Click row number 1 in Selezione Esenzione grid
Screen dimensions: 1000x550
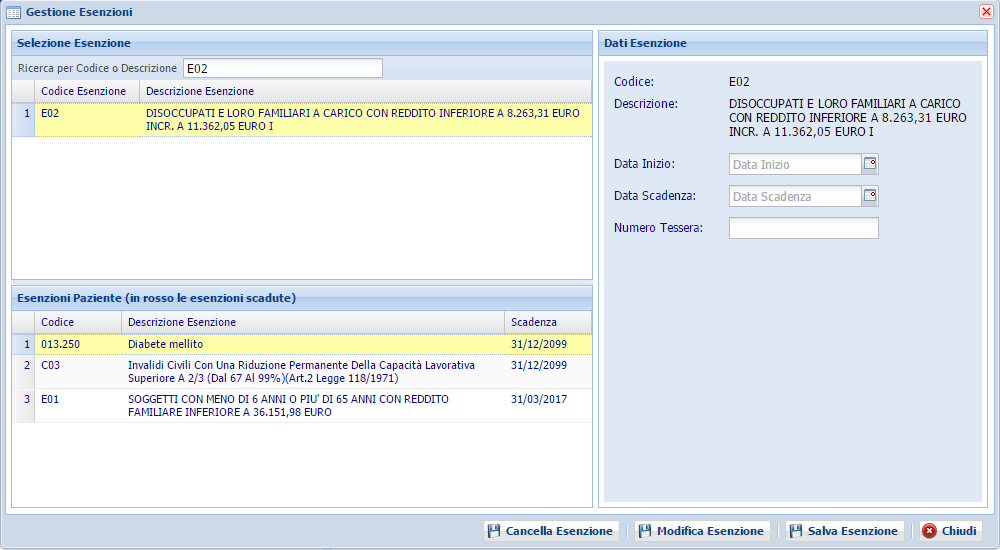pyautogui.click(x=24, y=119)
